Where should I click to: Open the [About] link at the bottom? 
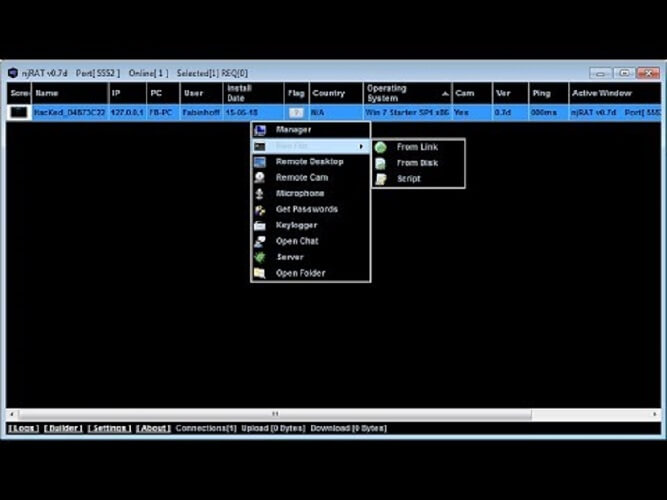153,428
